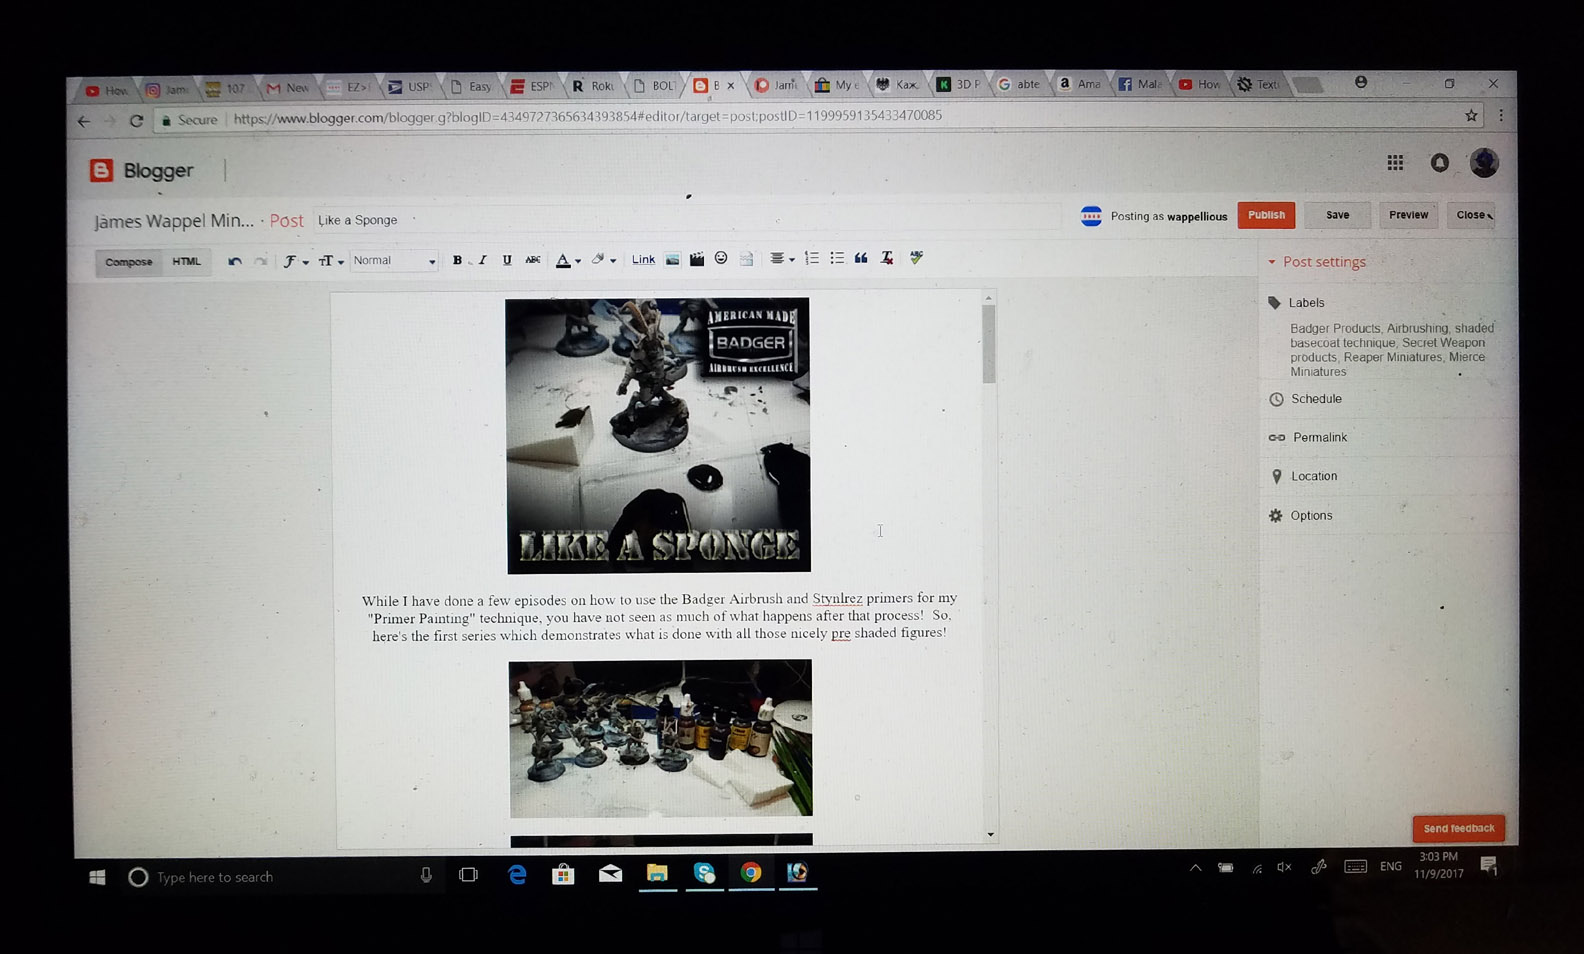Open Microsoft Edge from the taskbar
The image size is (1584, 954).
517,875
